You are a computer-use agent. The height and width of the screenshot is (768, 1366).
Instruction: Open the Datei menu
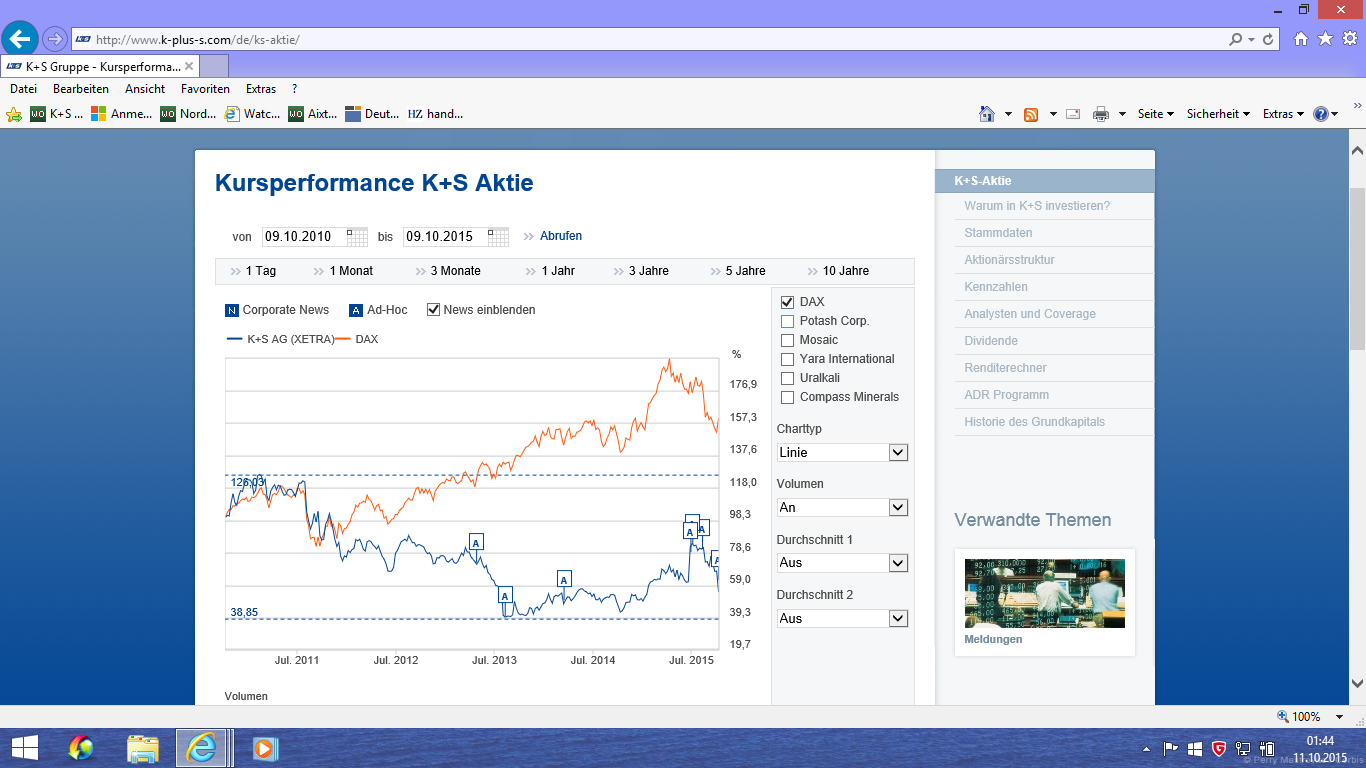(23, 89)
